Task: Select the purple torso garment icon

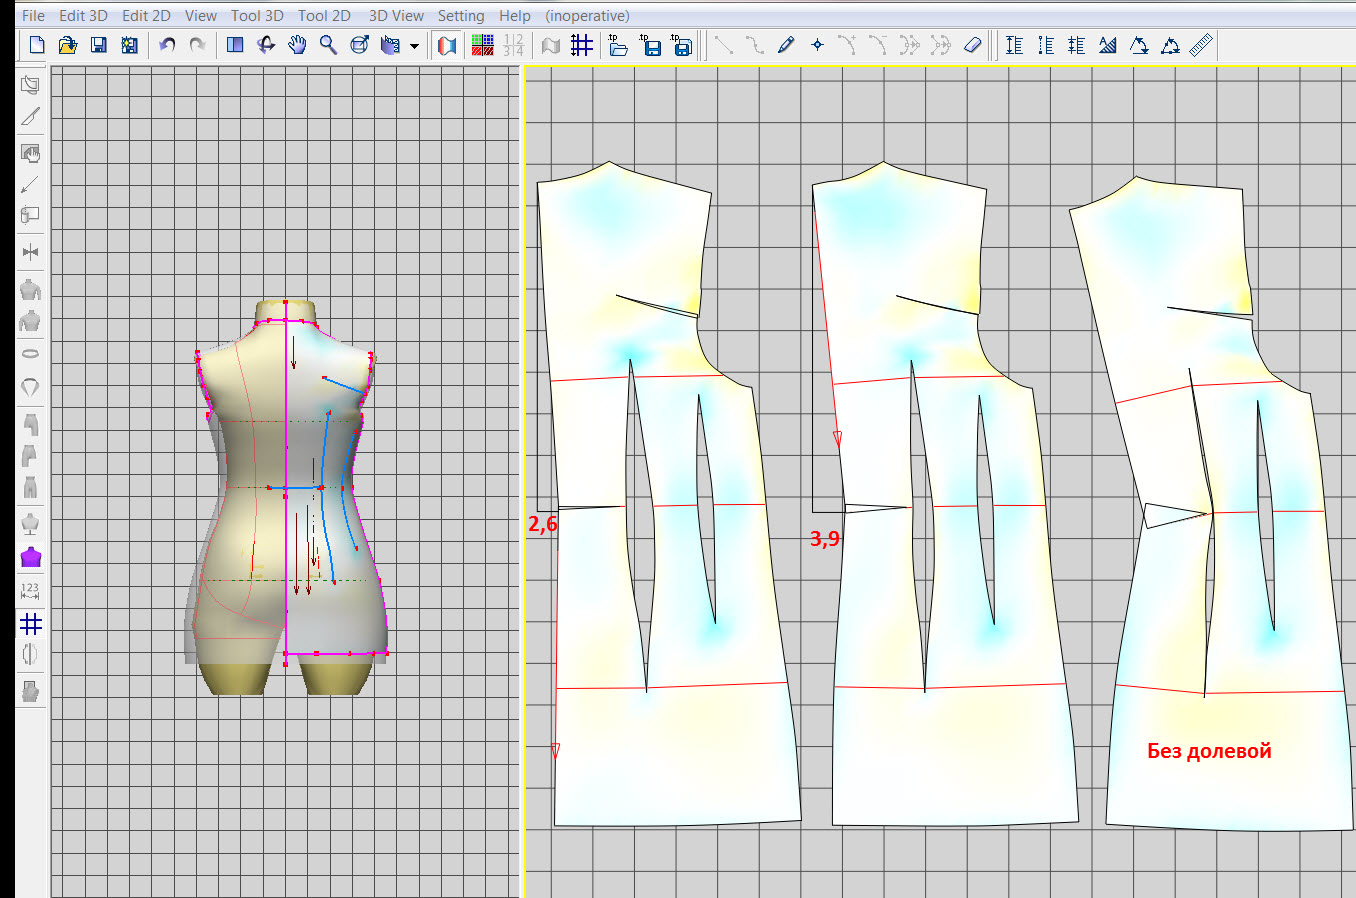Action: point(31,557)
